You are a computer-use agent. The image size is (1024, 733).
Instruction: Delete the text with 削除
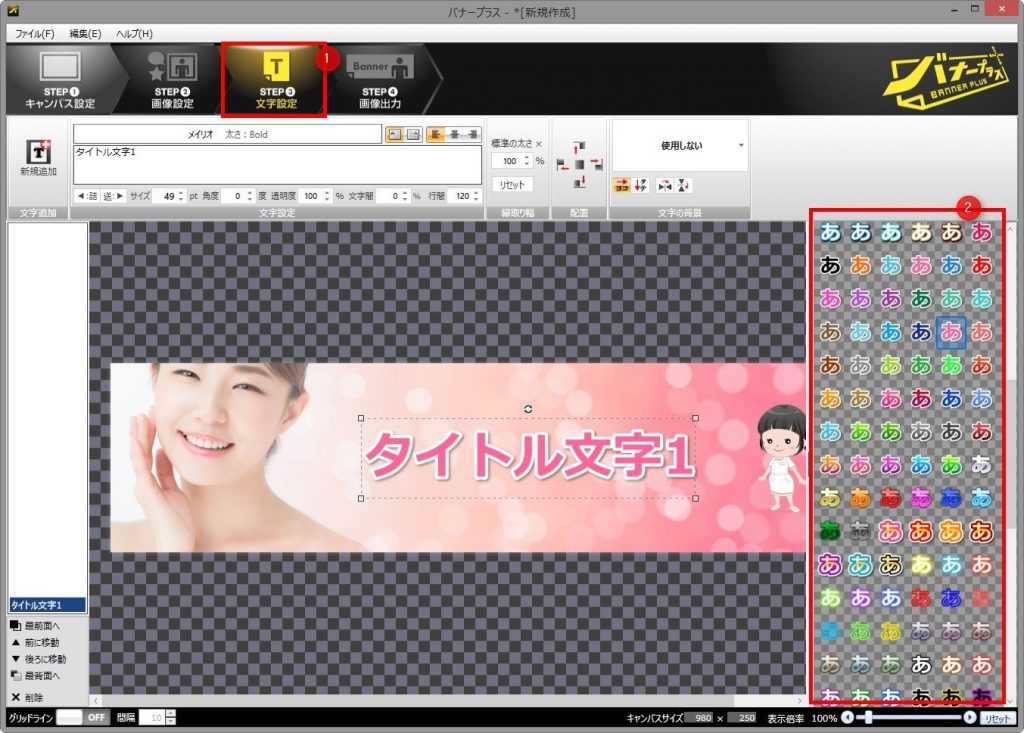pos(27,698)
